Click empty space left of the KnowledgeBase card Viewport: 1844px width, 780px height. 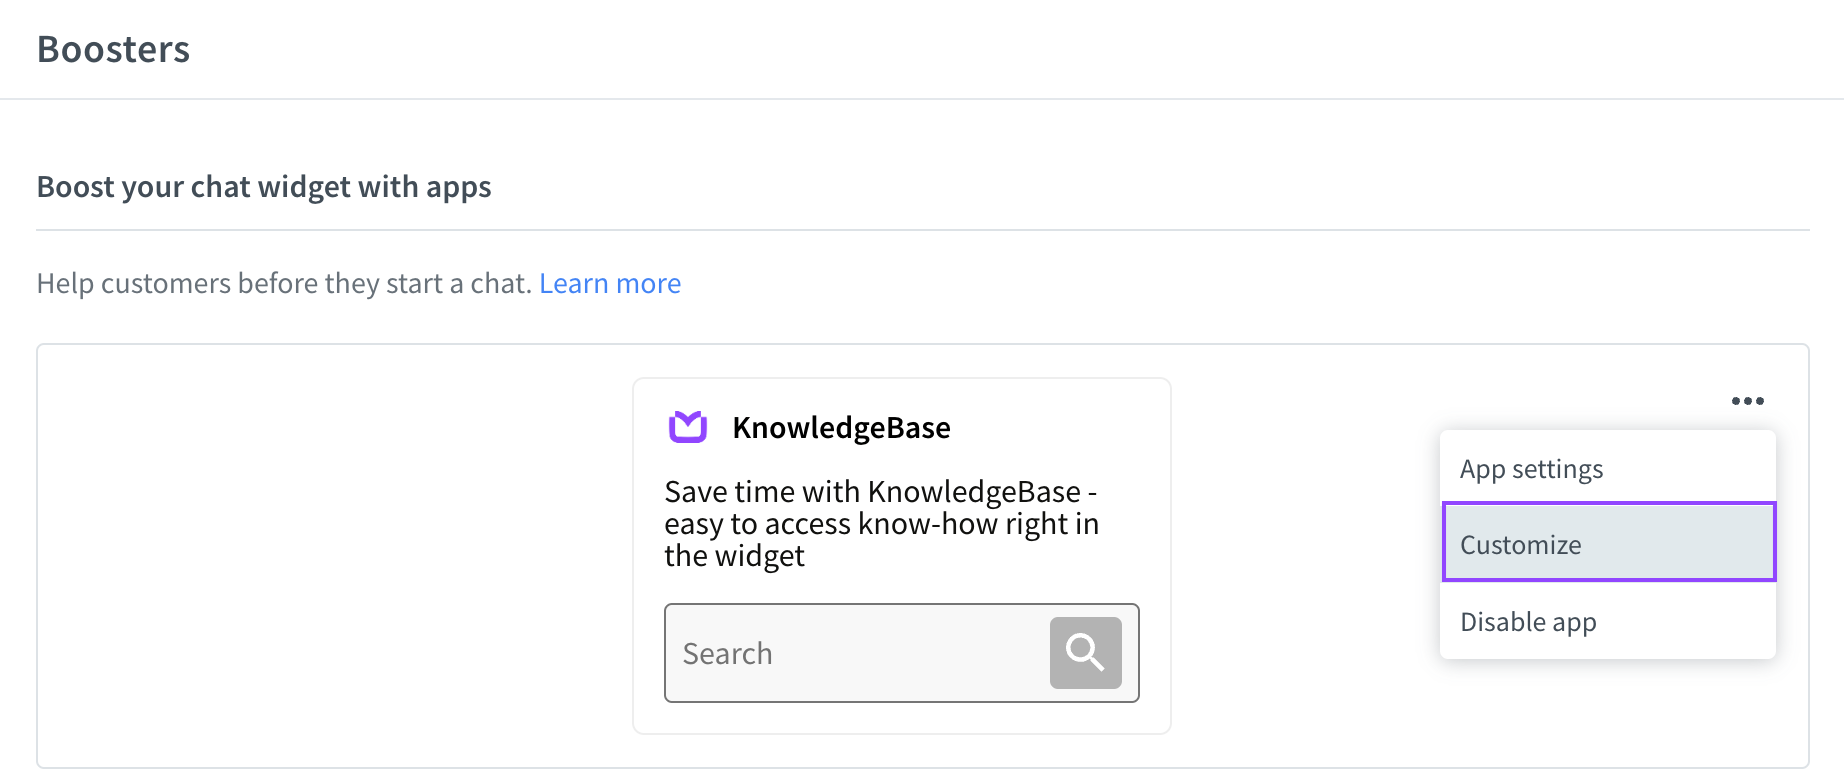pyautogui.click(x=335, y=556)
